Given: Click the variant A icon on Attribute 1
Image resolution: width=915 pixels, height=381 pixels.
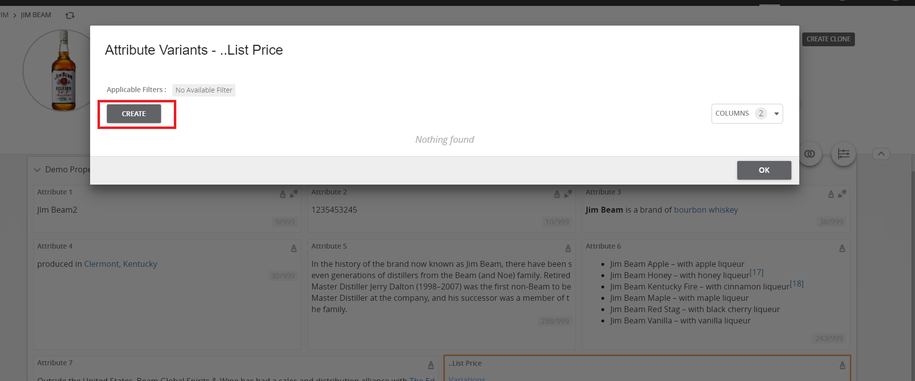Looking at the screenshot, I should coord(282,194).
